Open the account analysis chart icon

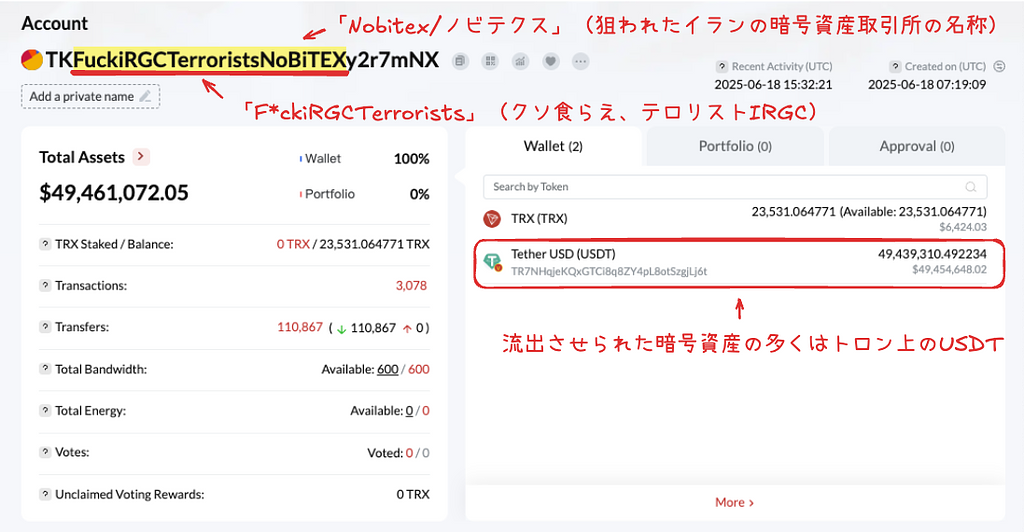point(520,61)
